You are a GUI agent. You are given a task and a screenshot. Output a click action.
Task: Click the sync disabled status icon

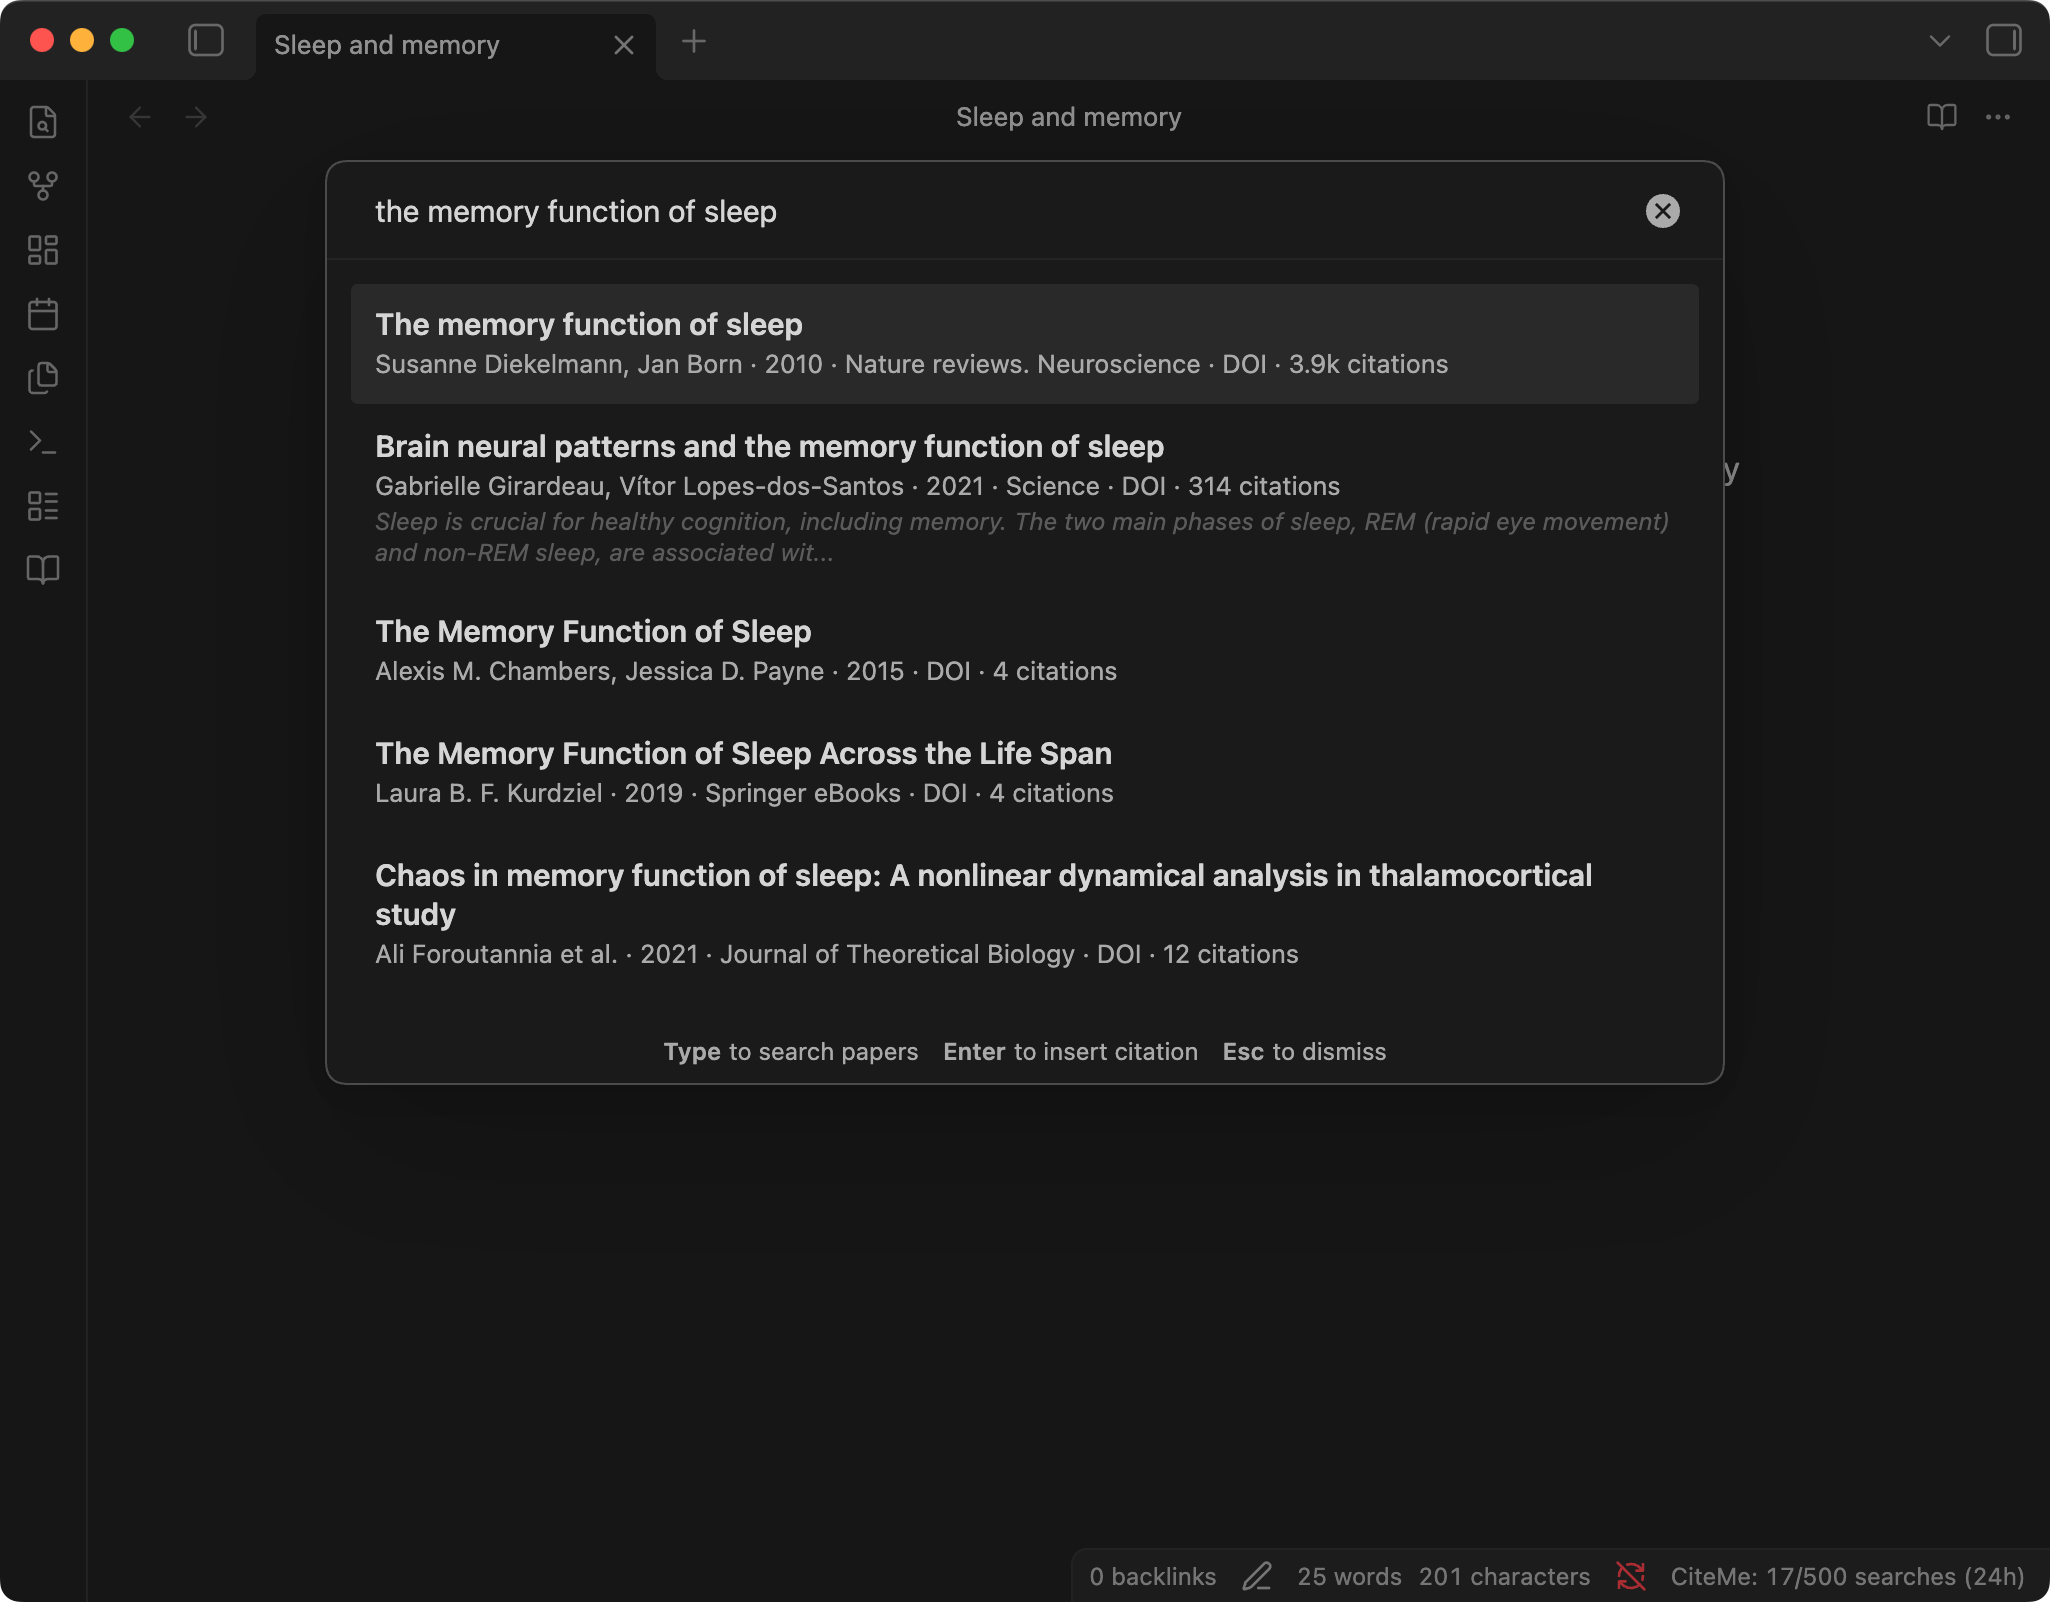1631,1577
